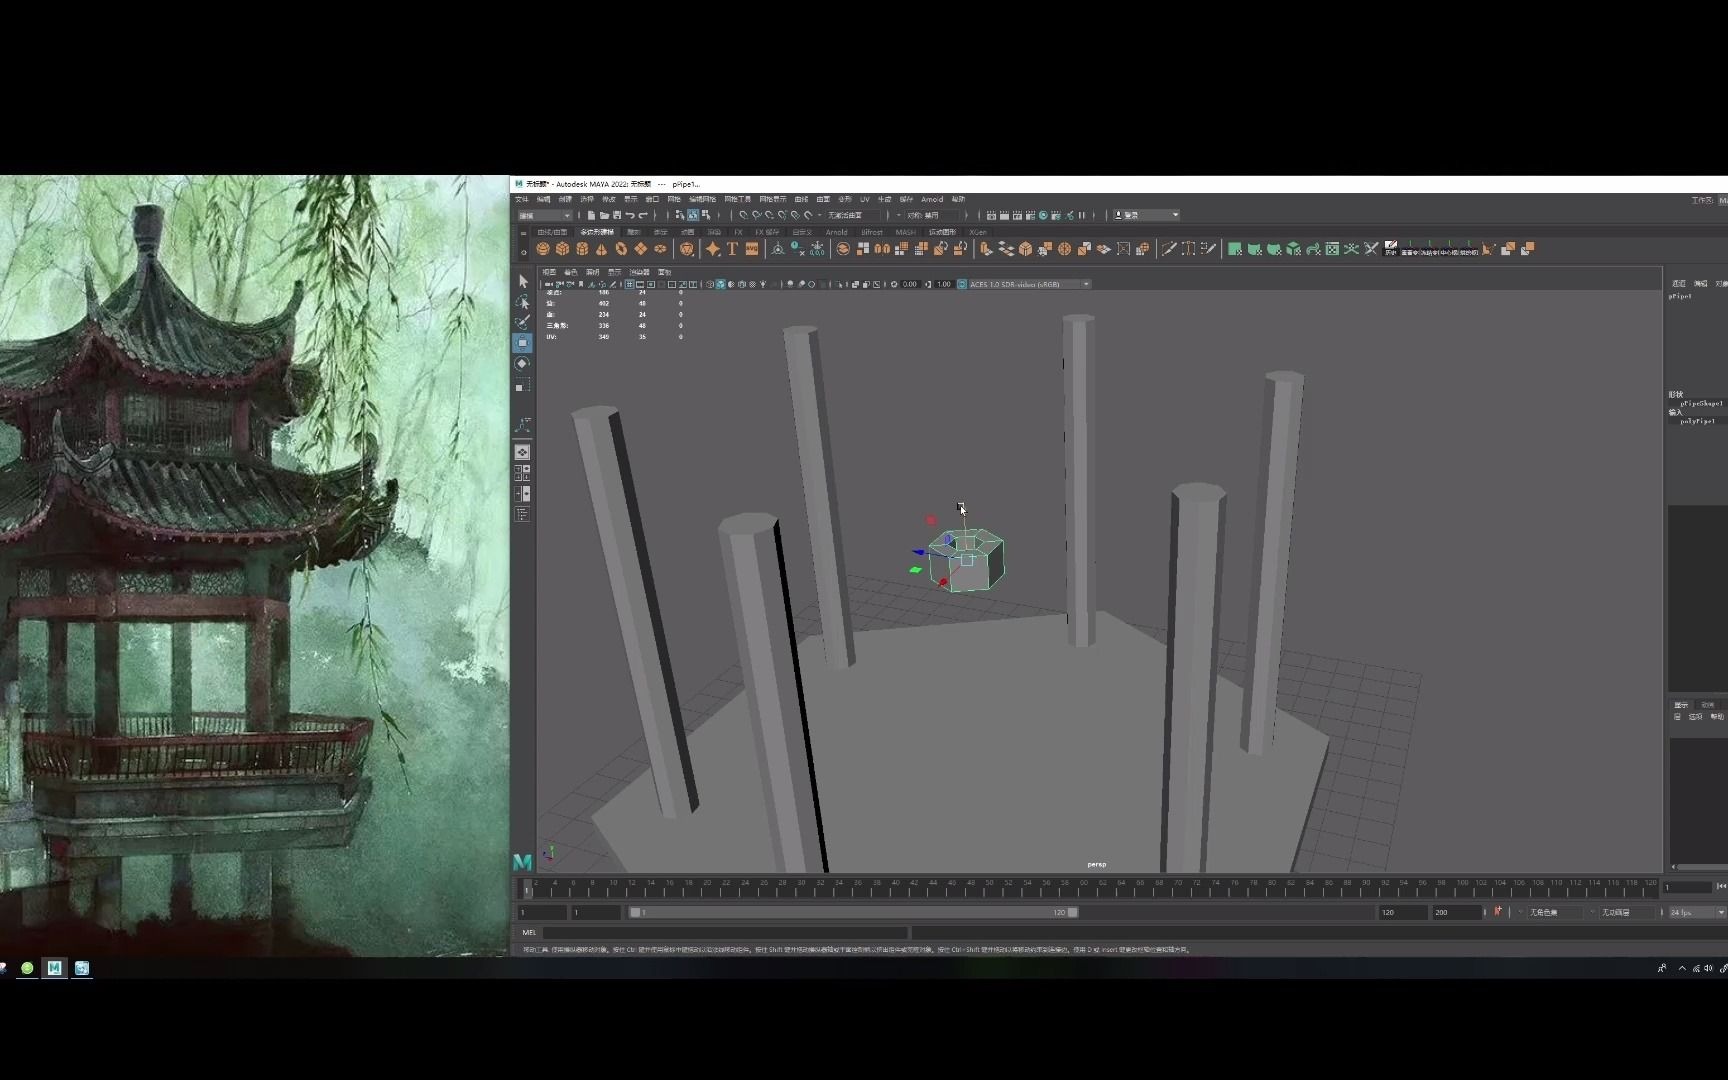Choose the Select tool arrow in toolbox

[x=523, y=281]
